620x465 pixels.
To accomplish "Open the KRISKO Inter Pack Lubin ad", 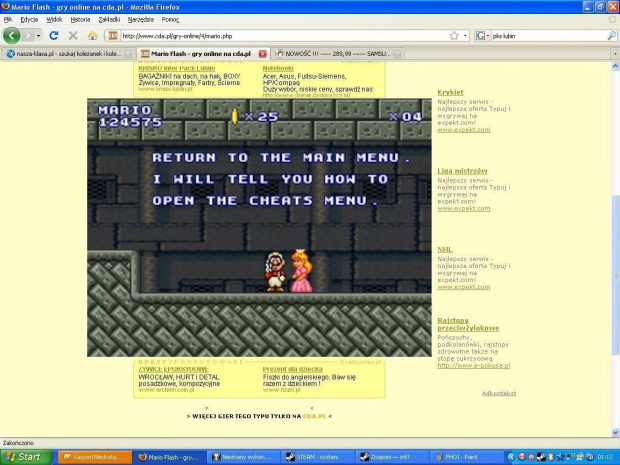I will click(x=177, y=68).
